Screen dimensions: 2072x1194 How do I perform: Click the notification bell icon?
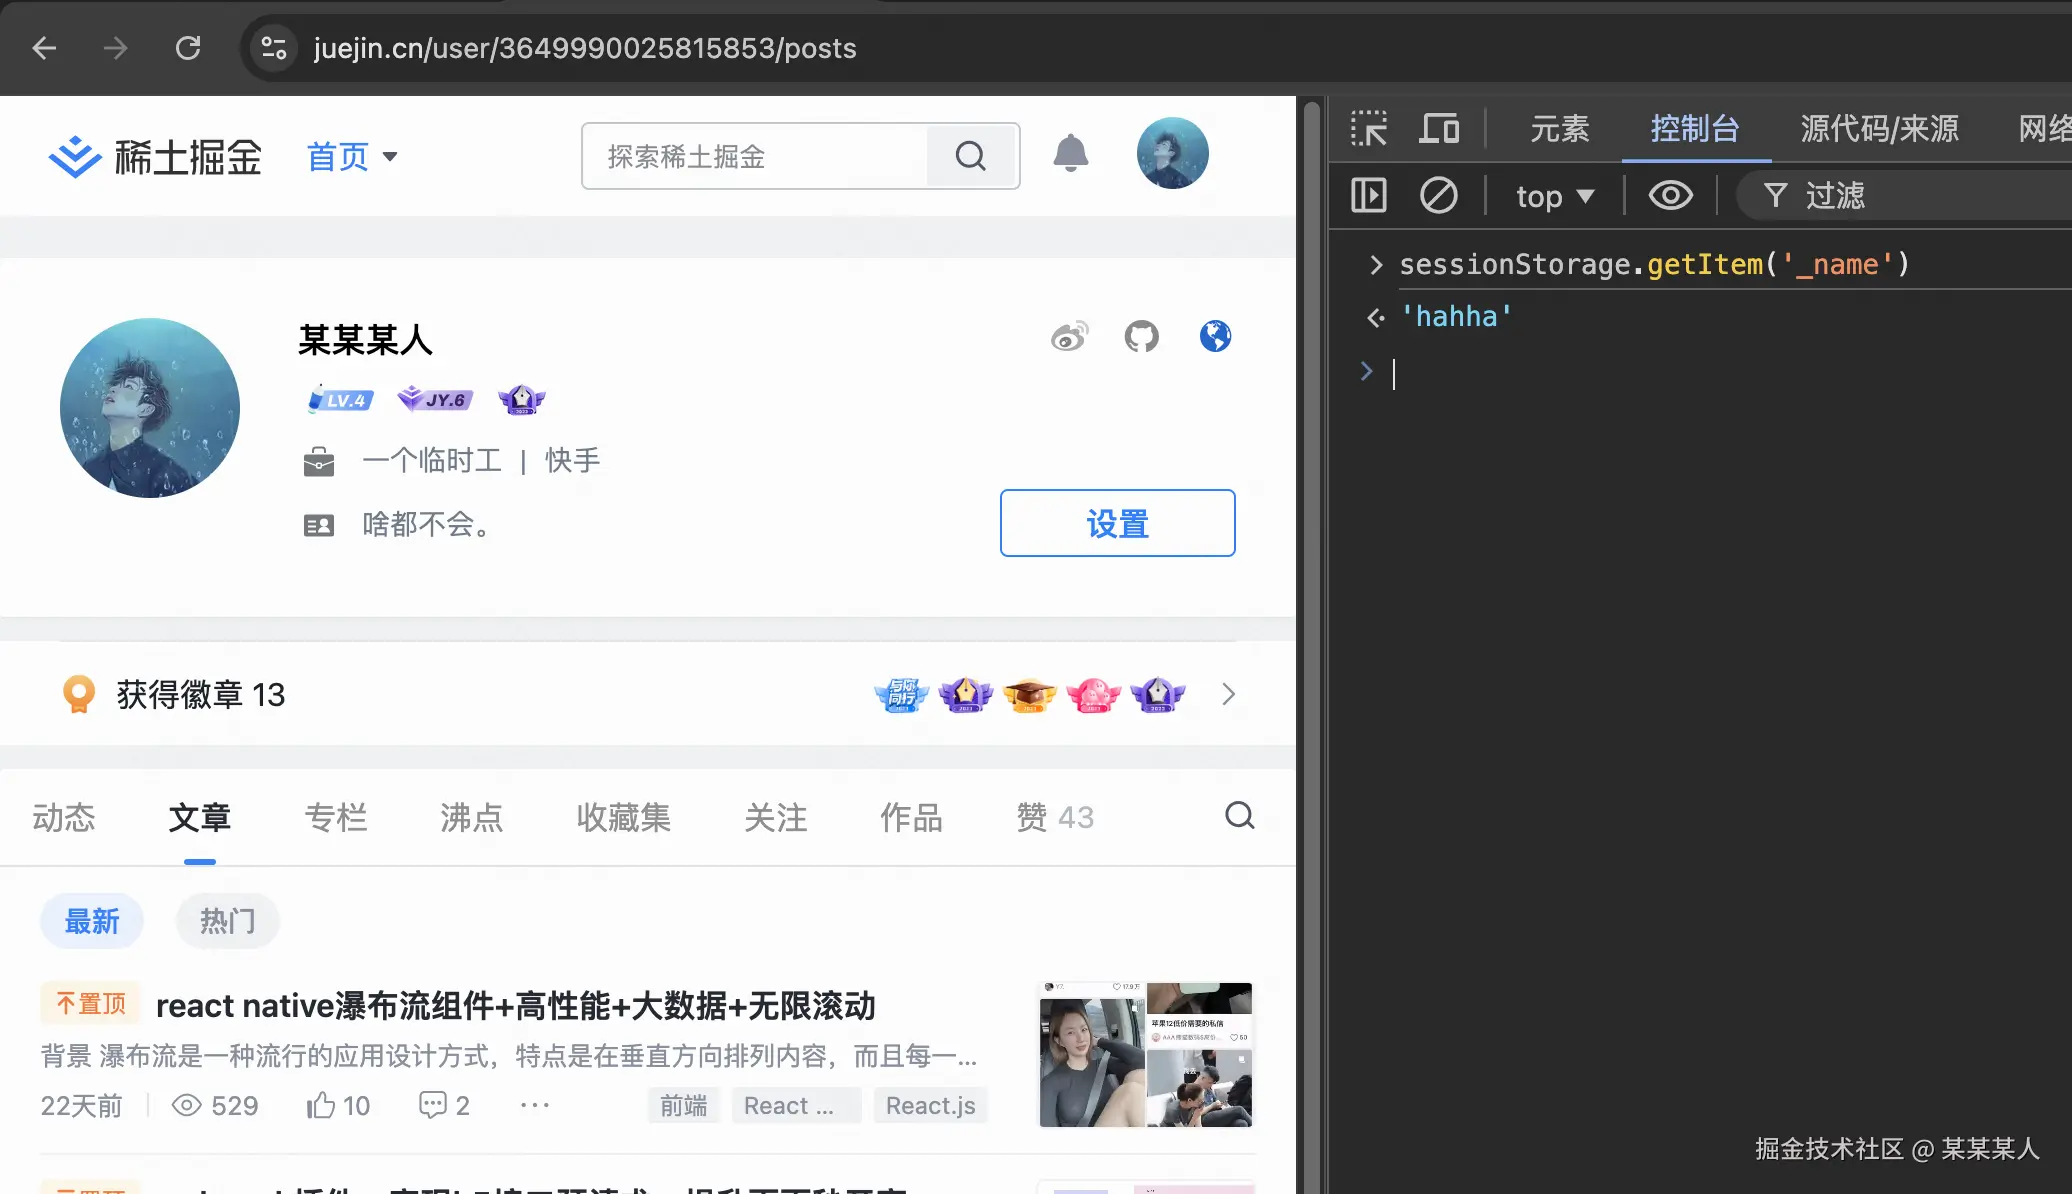click(x=1070, y=154)
